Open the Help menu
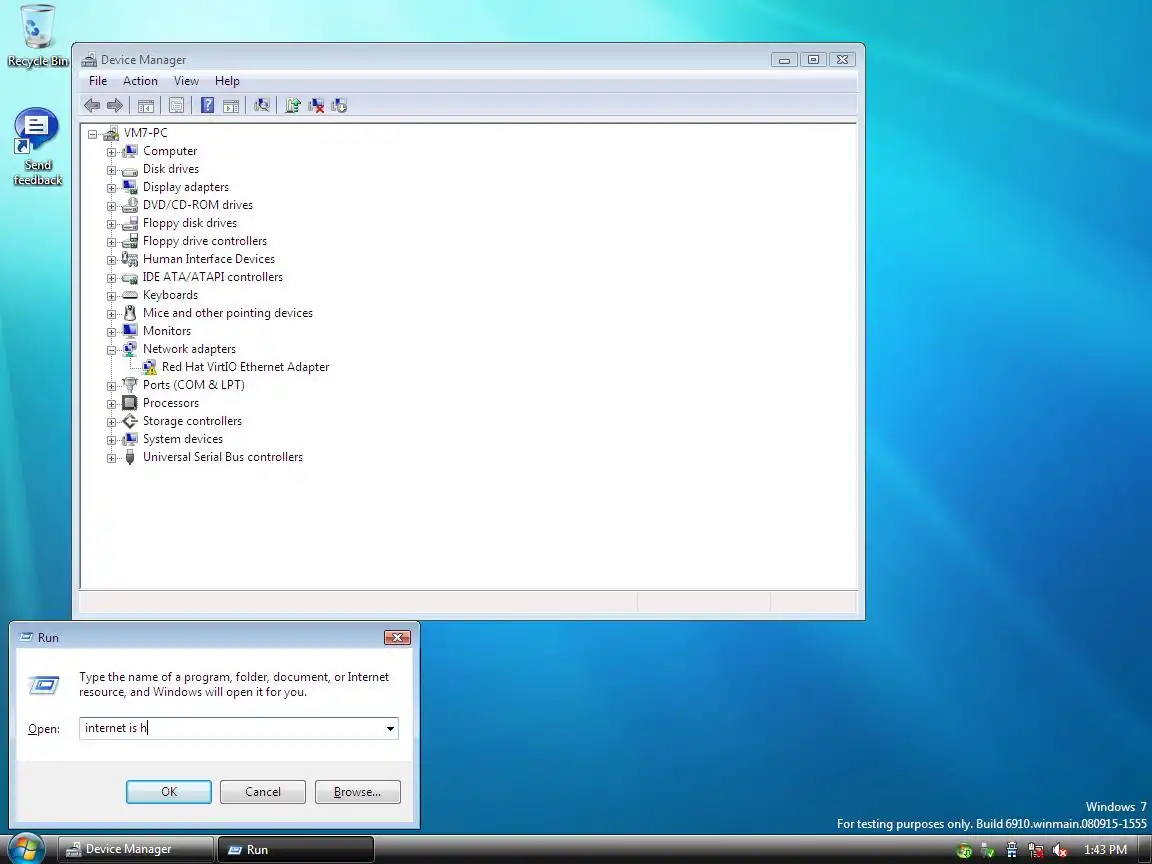This screenshot has width=1152, height=864. 227,81
